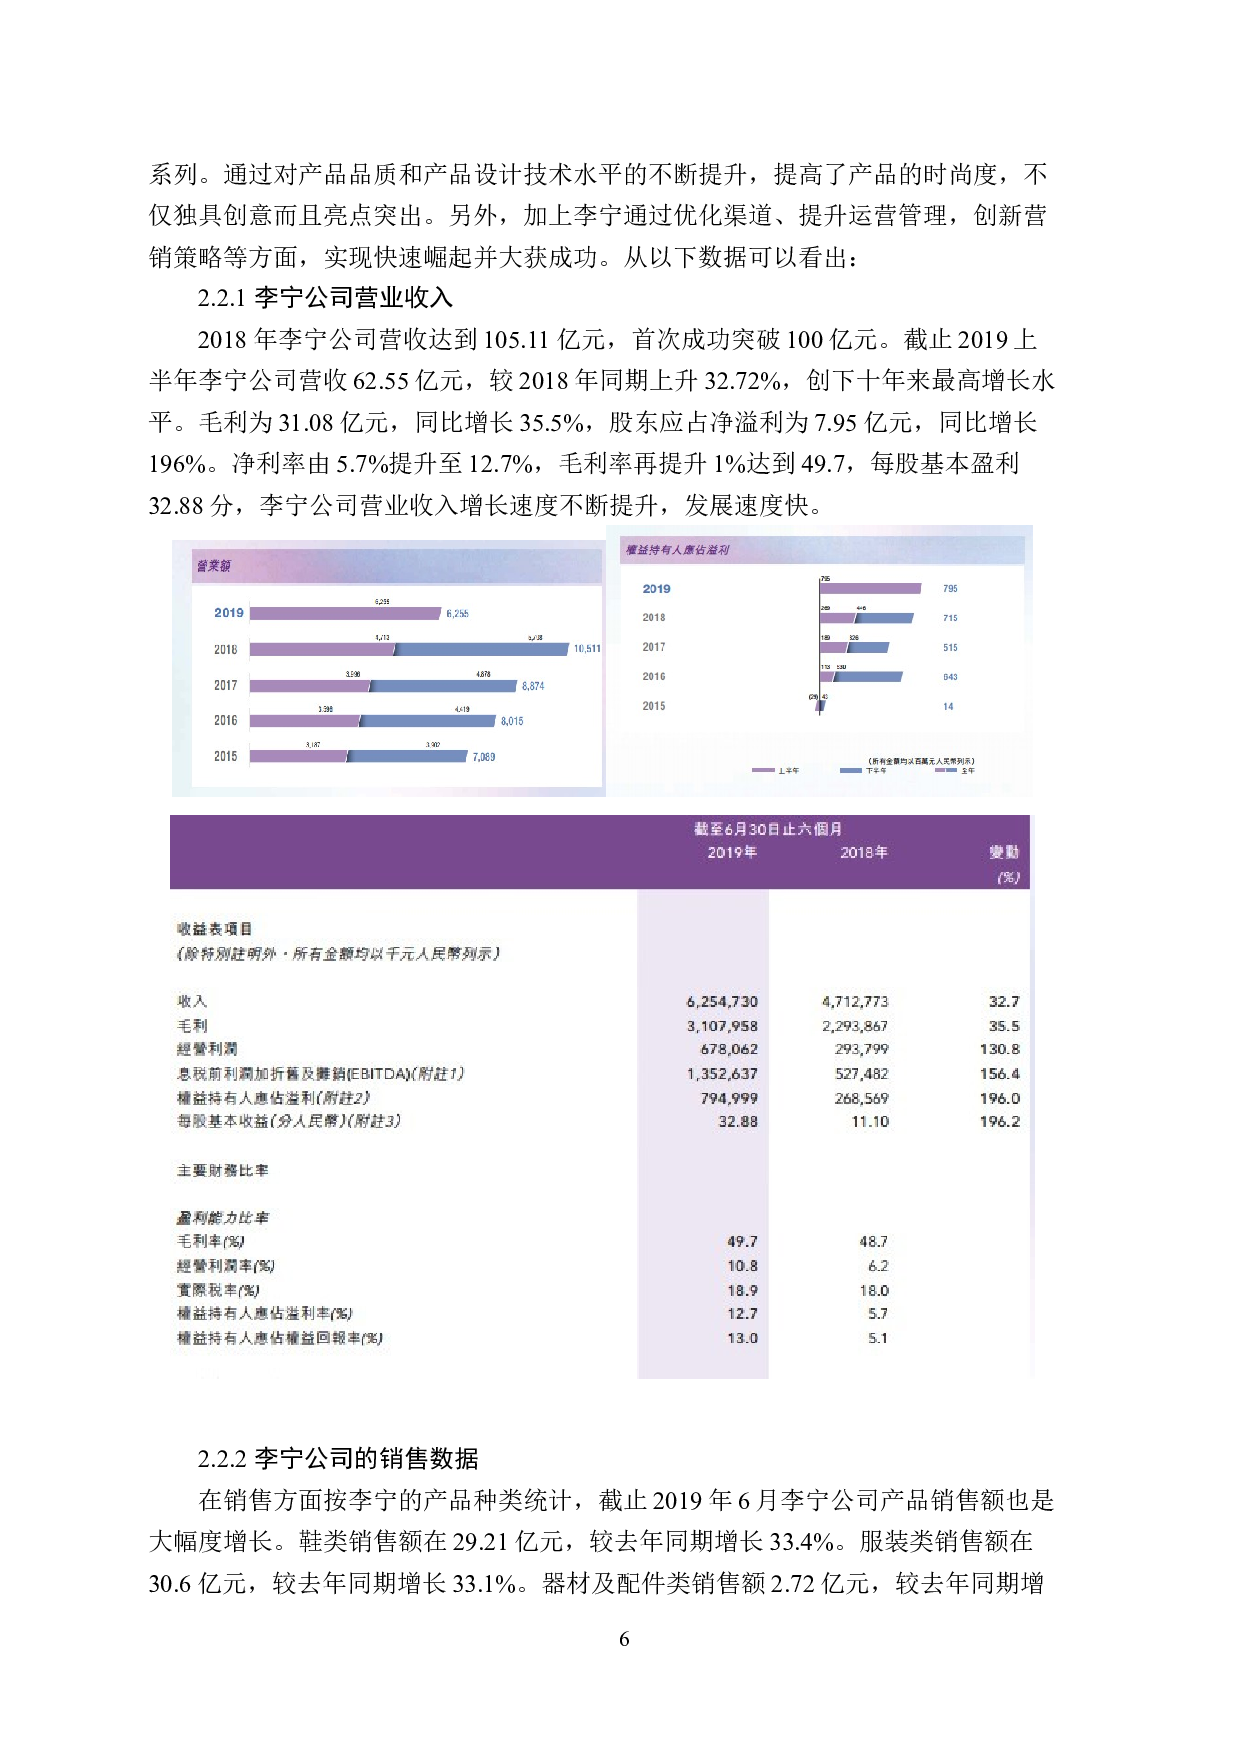The width and height of the screenshot is (1240, 1754).
Task: Click the 2019 effective tax rate value 18.9
Action: [x=742, y=1291]
